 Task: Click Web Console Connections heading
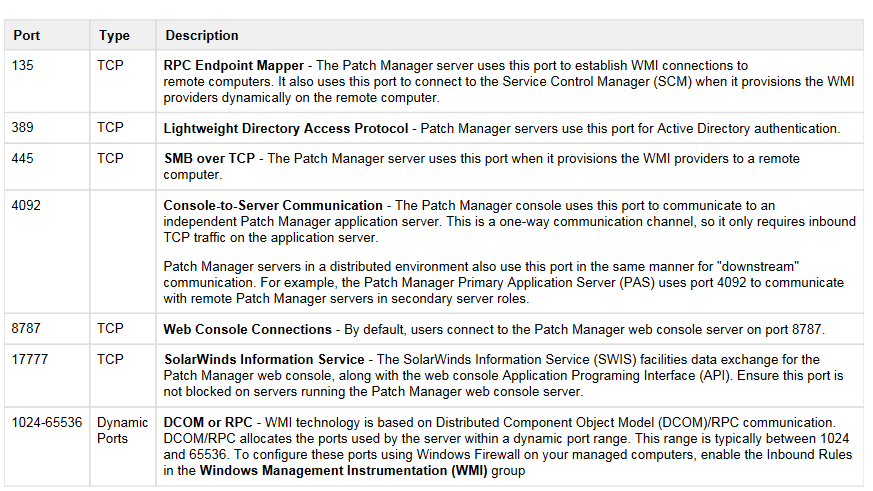[x=247, y=330]
